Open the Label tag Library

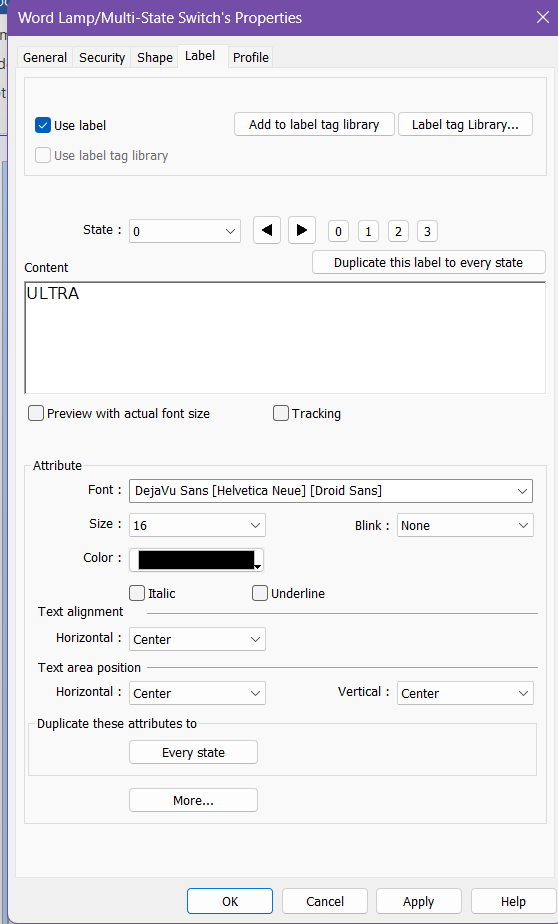[x=465, y=124]
